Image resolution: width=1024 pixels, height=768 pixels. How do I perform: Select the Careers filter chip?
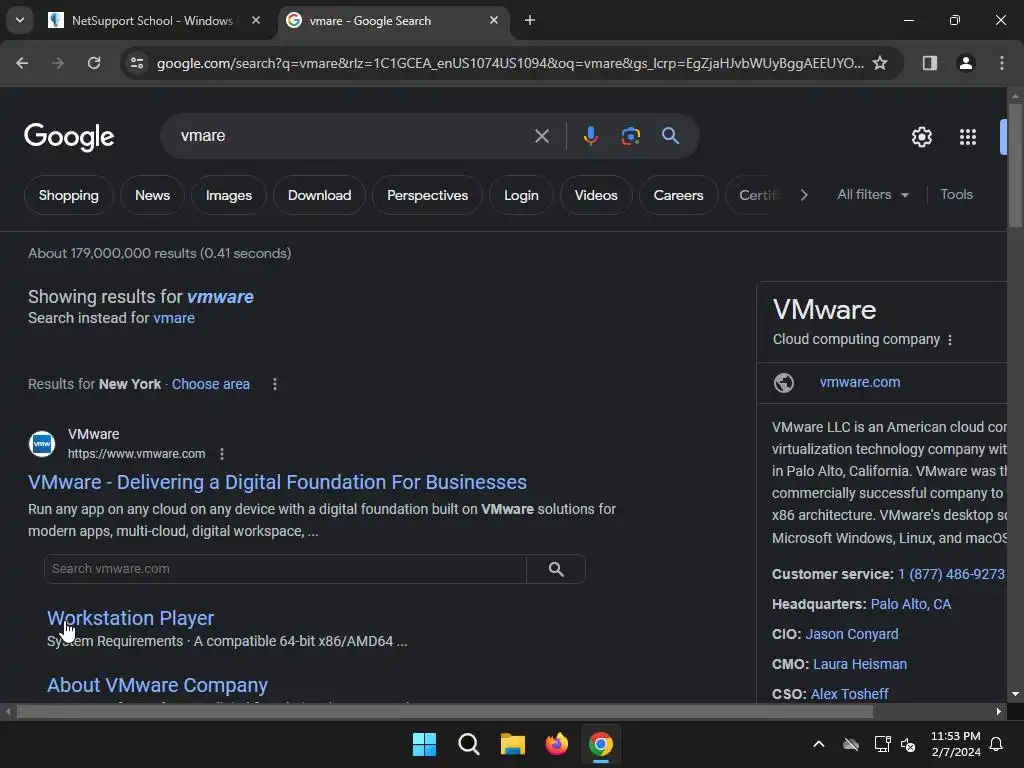point(678,195)
